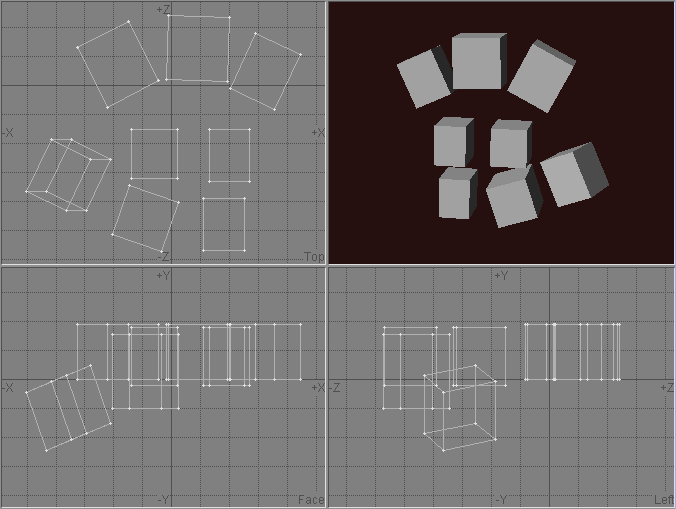Image resolution: width=676 pixels, height=509 pixels.
Task: Select the tilted 3D wireframe box in Left viewport
Action: pyautogui.click(x=460, y=408)
